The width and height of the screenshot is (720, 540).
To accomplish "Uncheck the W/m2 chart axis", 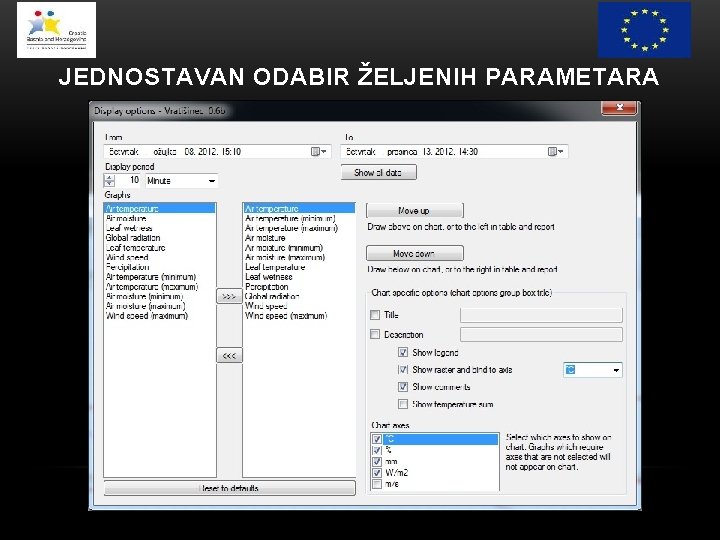I will pyautogui.click(x=377, y=472).
